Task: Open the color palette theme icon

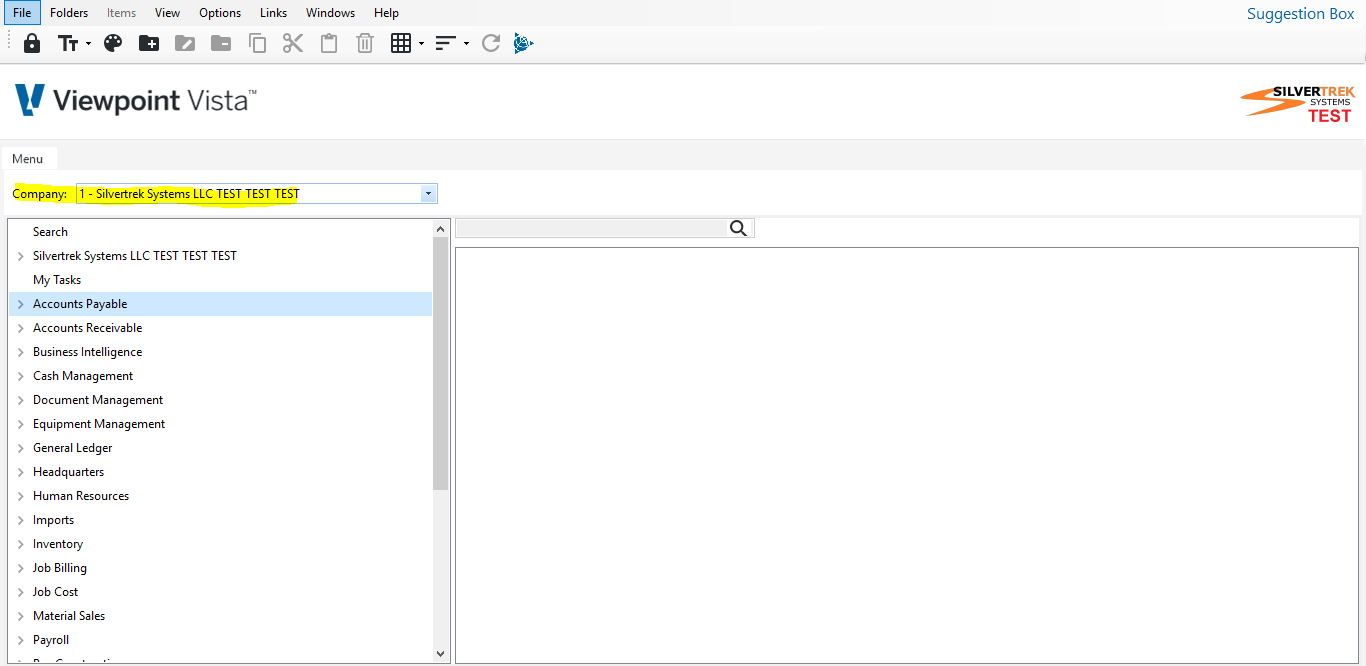Action: [x=113, y=43]
